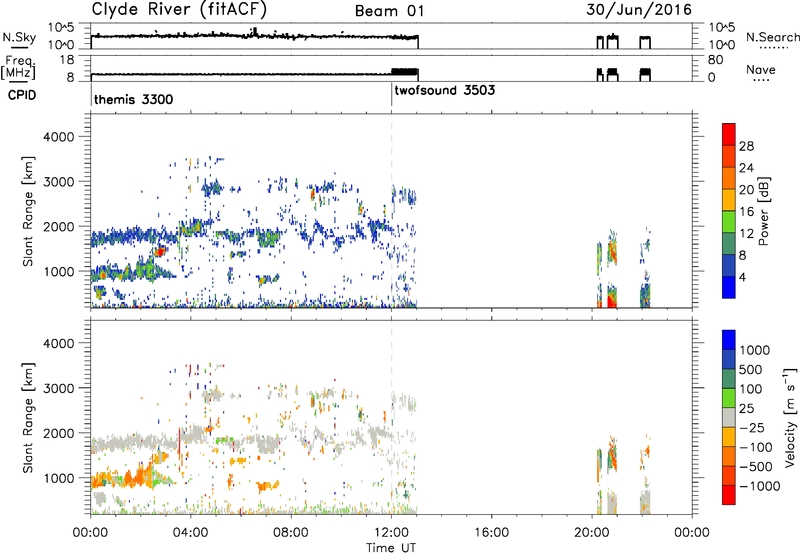Click the 'CPID' row label
This screenshot has width=800, height=554.
(x=22, y=95)
